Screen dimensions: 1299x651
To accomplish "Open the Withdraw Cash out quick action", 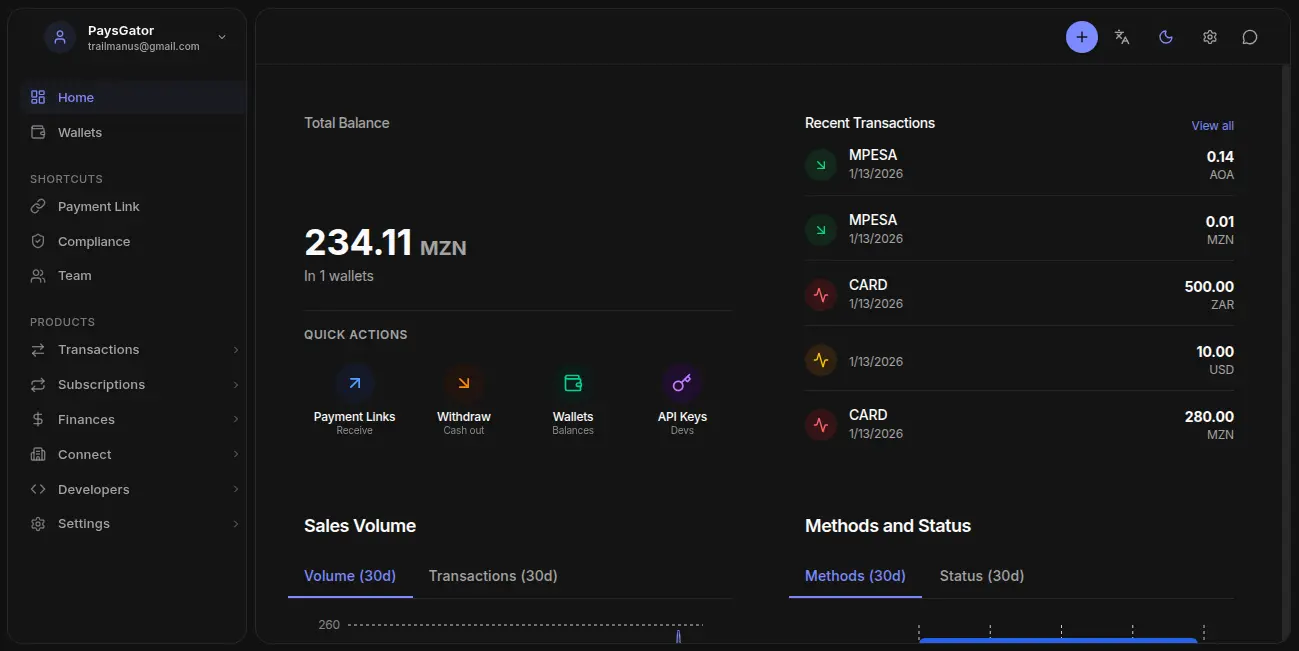I will pos(463,398).
